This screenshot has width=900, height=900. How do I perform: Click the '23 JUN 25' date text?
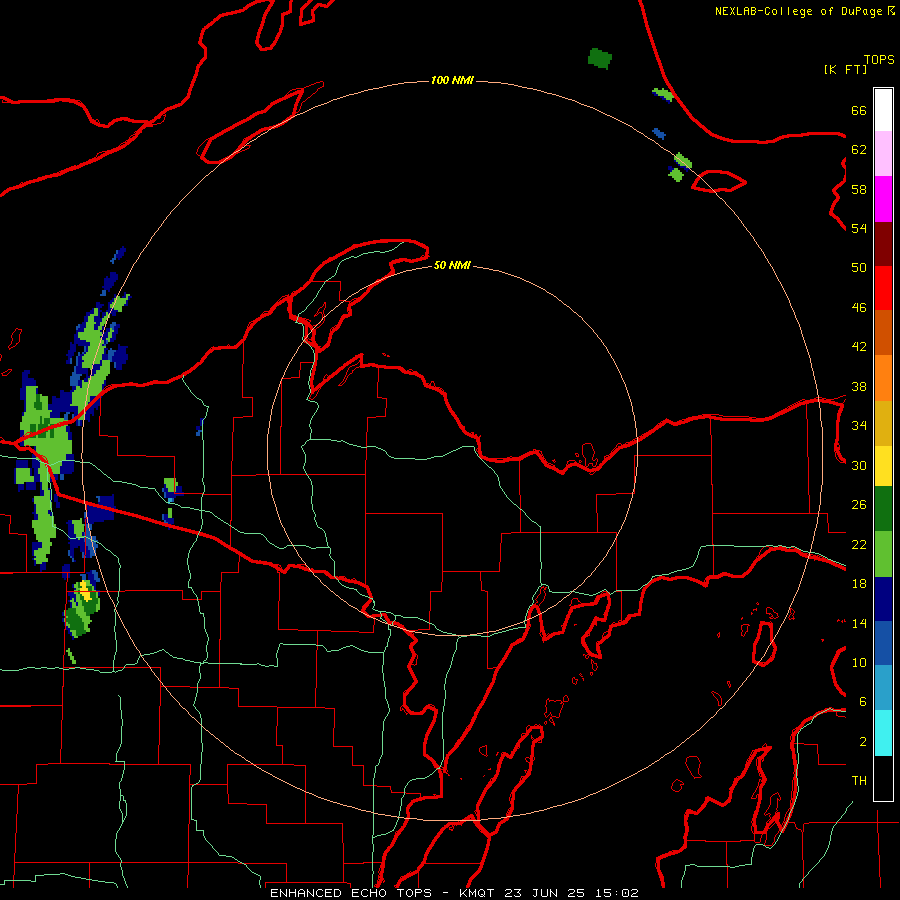[x=545, y=893]
